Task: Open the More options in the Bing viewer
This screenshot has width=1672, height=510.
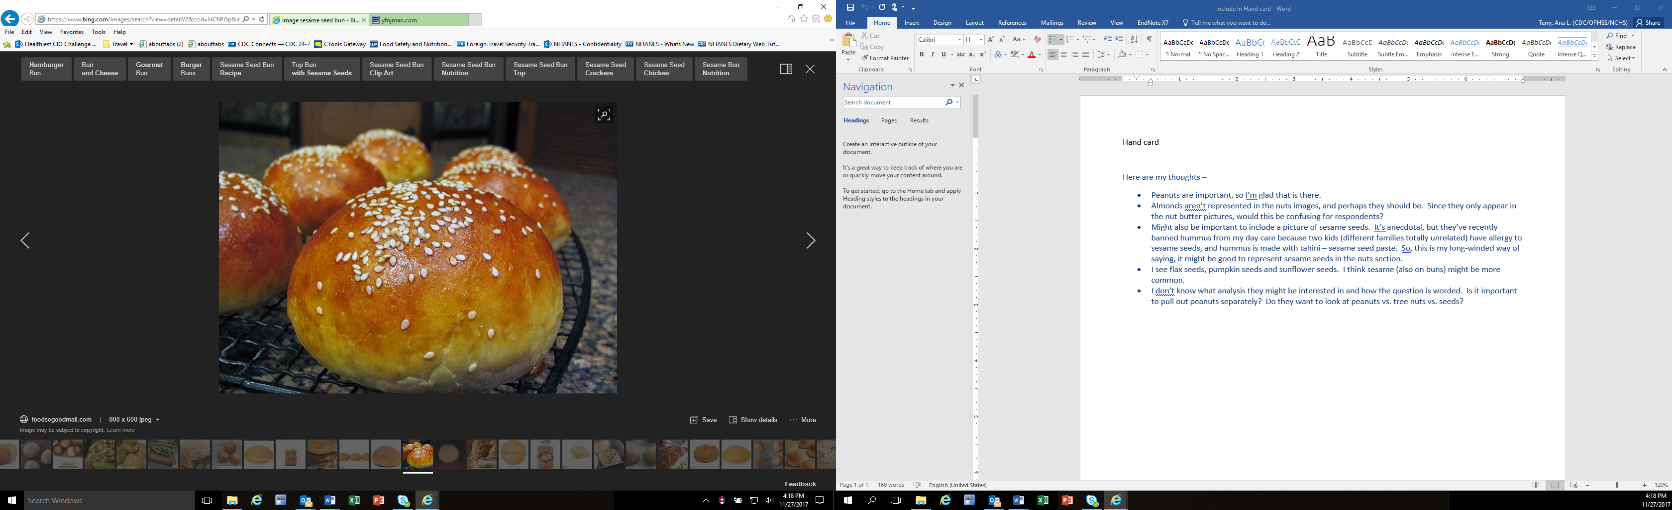Action: (x=803, y=420)
